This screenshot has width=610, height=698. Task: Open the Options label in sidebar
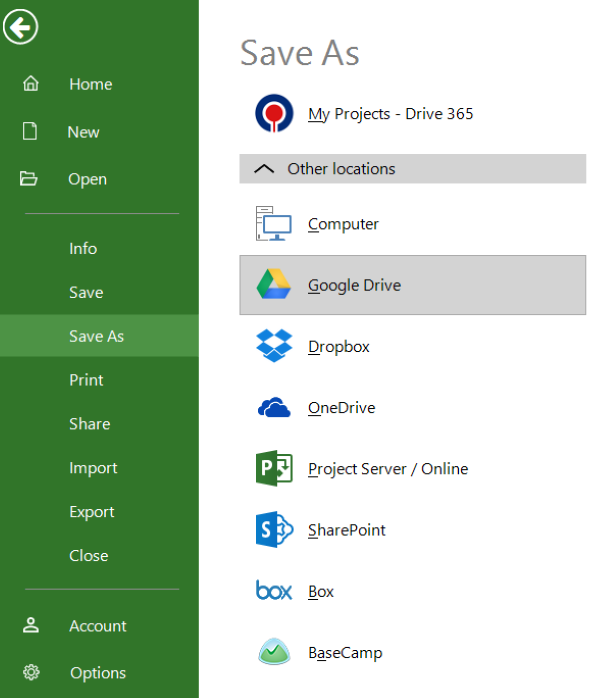coord(98,673)
